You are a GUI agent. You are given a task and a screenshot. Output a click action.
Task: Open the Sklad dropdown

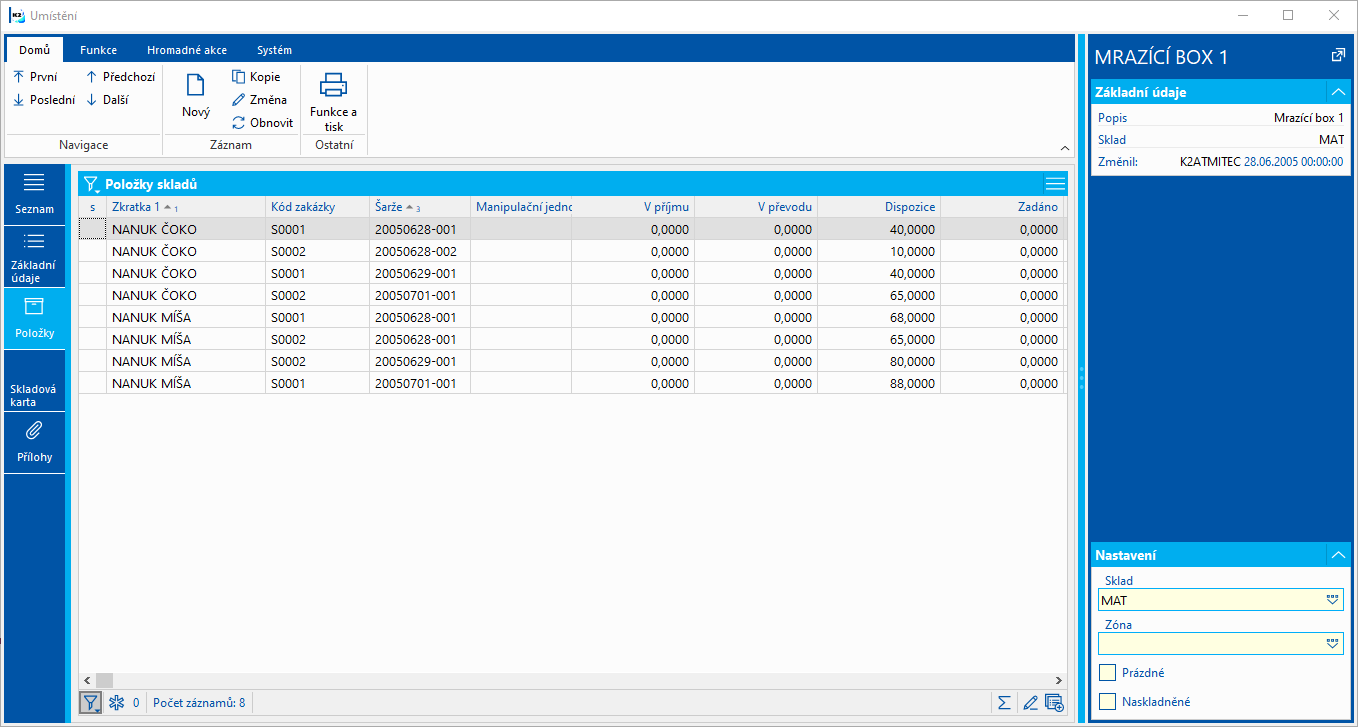[x=1332, y=600]
